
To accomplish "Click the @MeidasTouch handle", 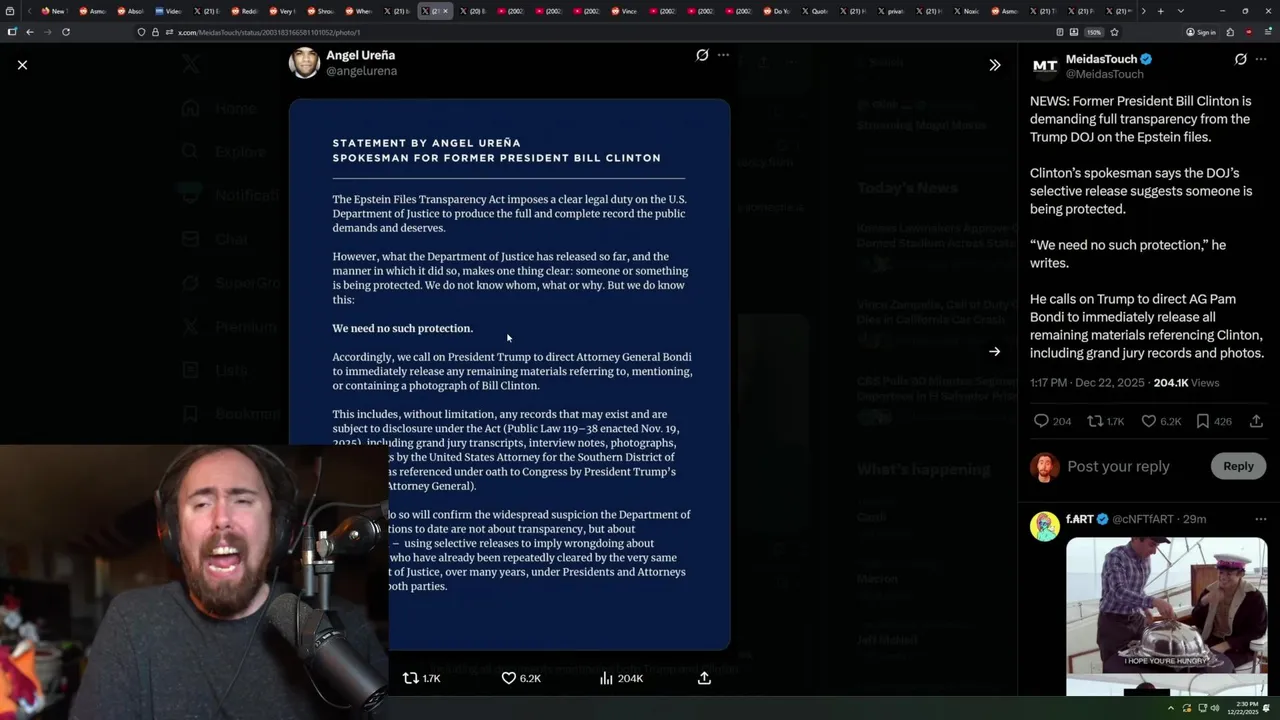I will tap(1104, 74).
